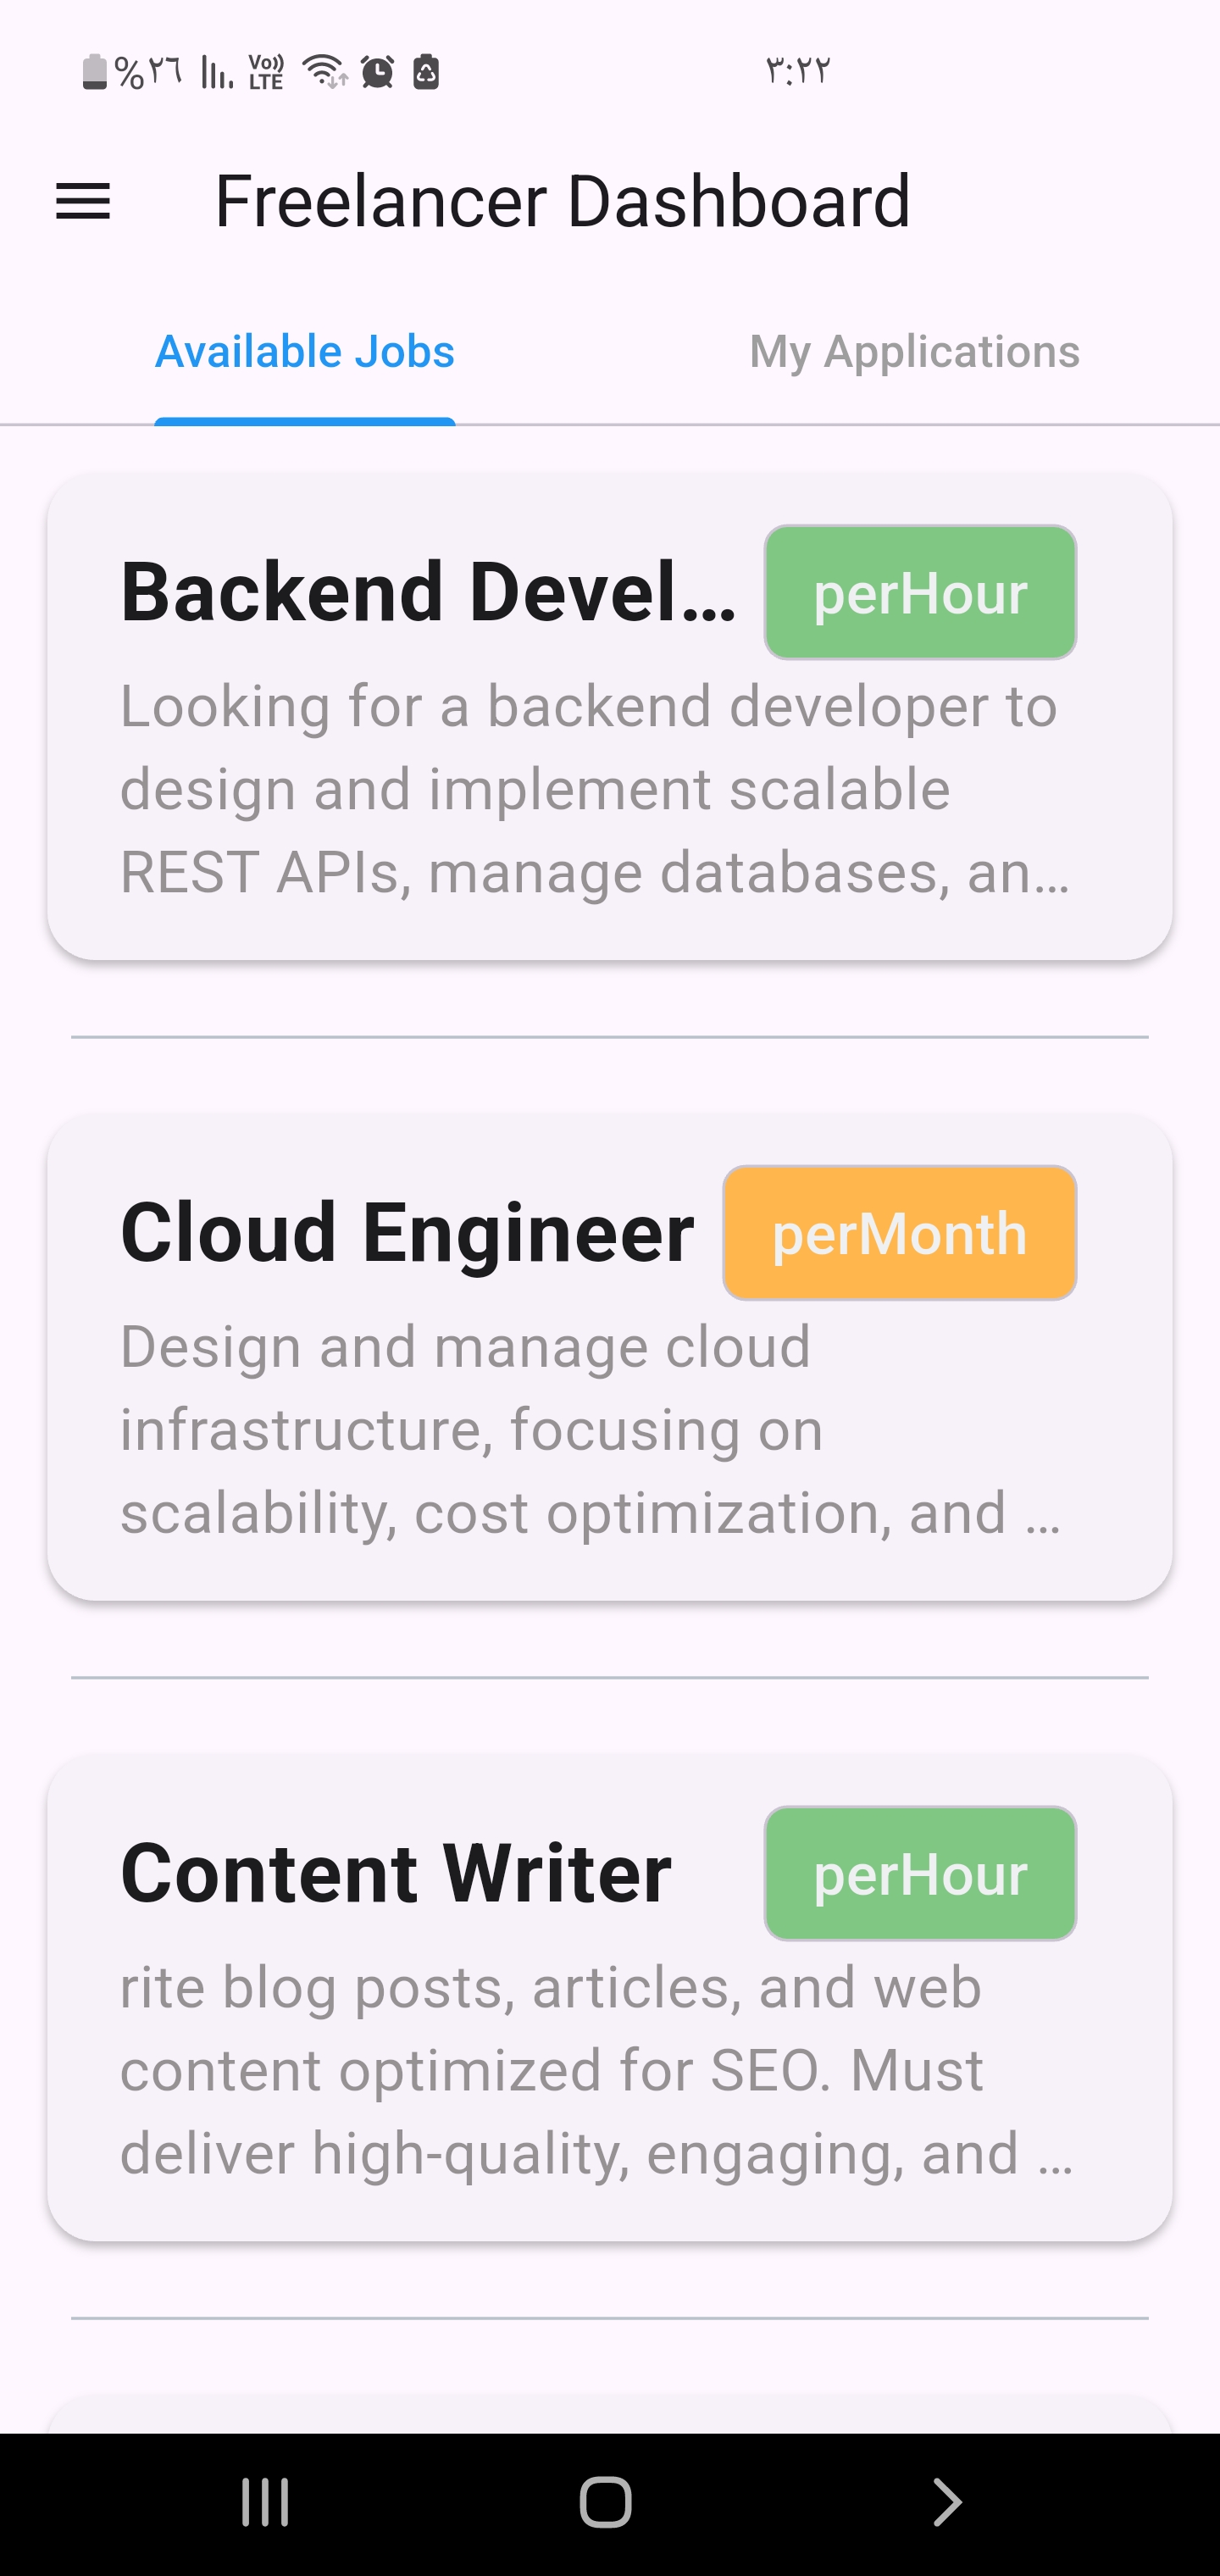Screen dimensions: 1220x2576
Task: Open the Cloud Engineer job title
Action: 407,1232
